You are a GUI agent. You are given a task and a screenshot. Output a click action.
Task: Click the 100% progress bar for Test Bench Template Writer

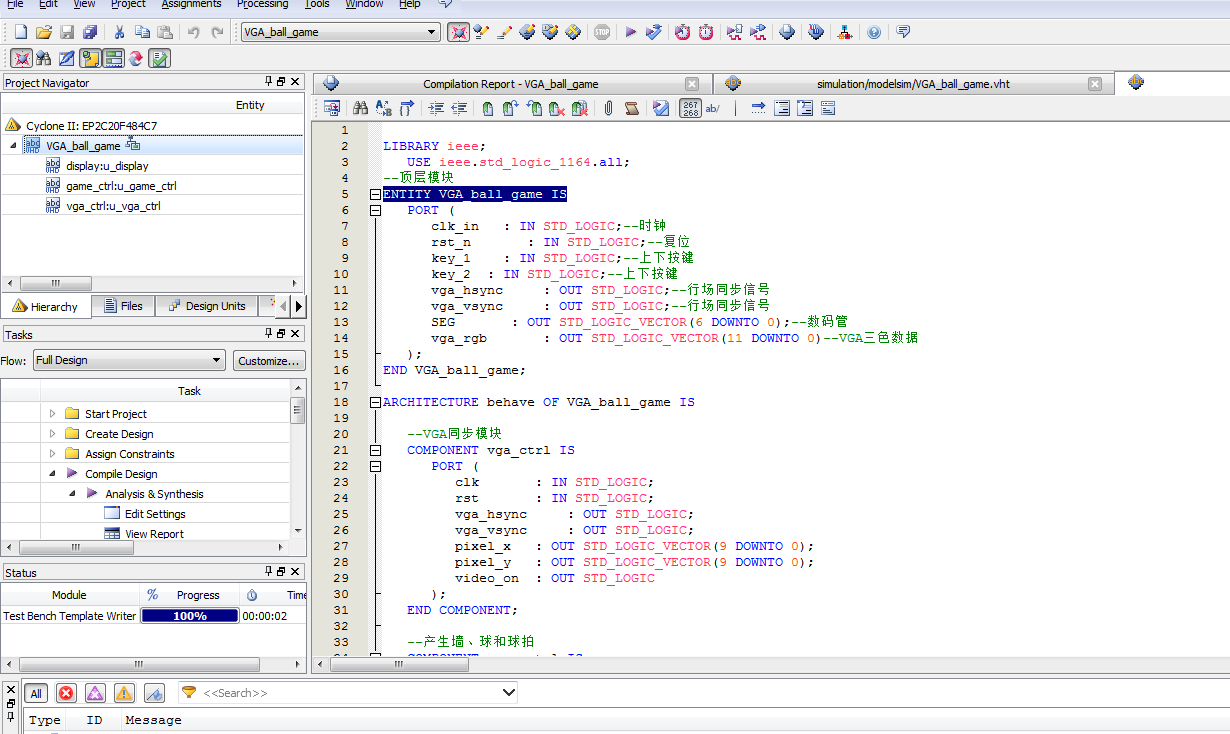point(190,616)
